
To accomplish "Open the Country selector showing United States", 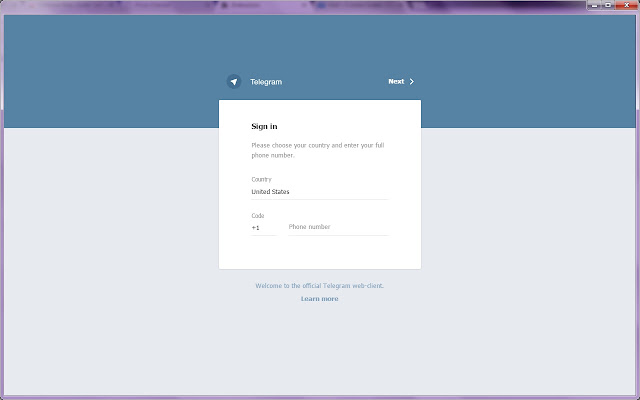I will pyautogui.click(x=320, y=191).
